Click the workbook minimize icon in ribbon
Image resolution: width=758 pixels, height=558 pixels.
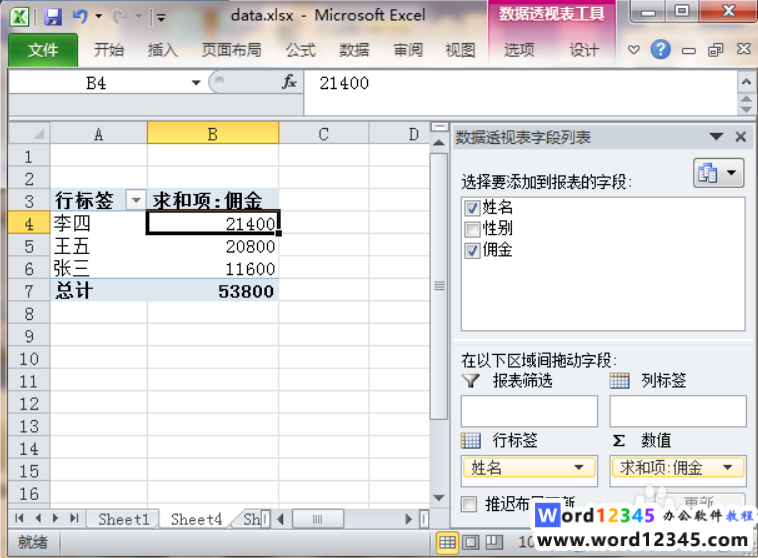[689, 50]
